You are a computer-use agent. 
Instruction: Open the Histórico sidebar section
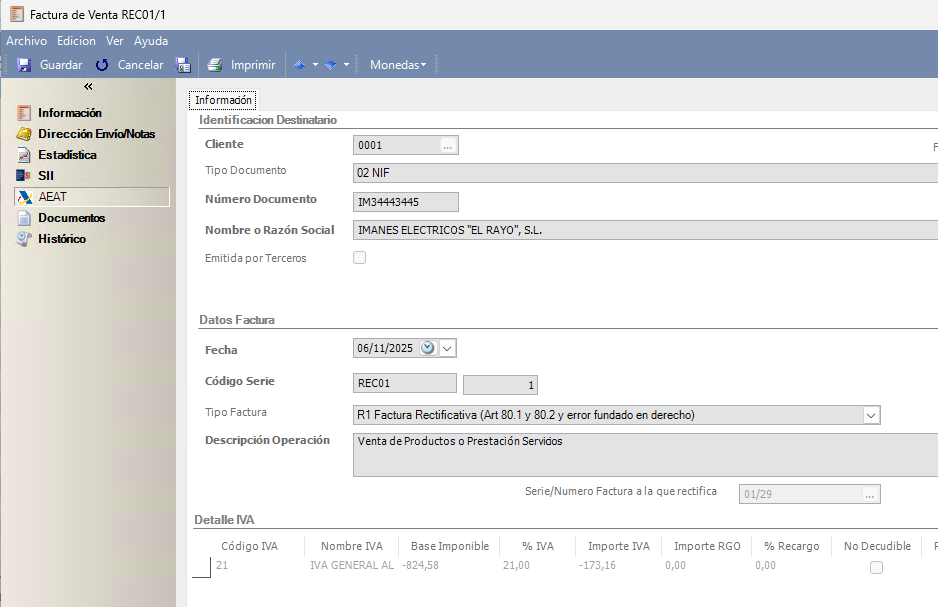click(x=62, y=239)
